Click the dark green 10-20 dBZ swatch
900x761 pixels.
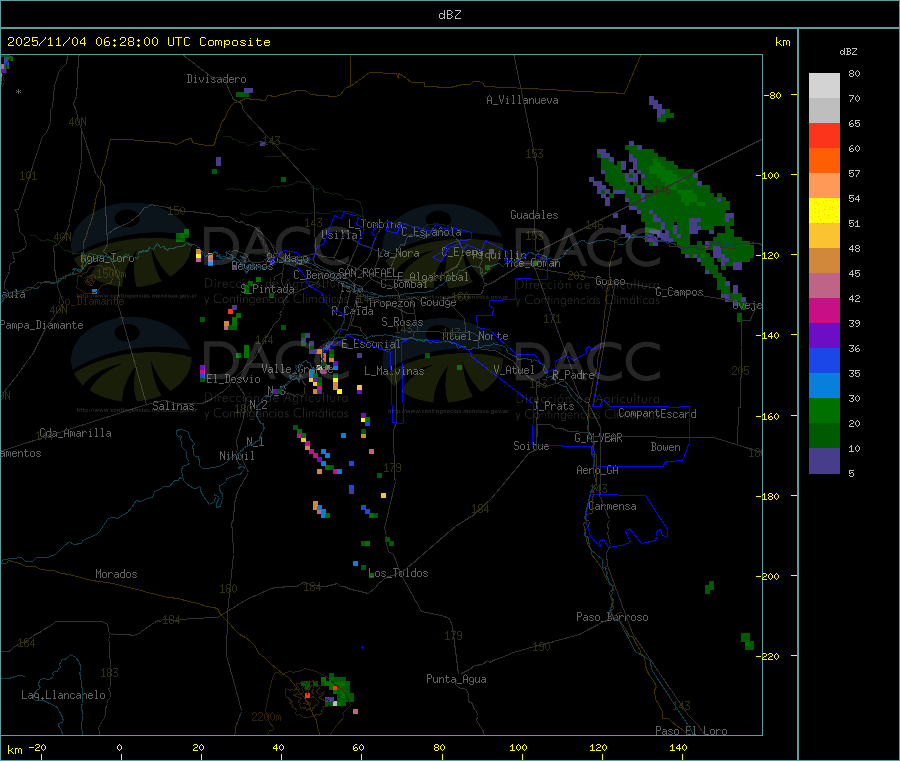coord(824,436)
